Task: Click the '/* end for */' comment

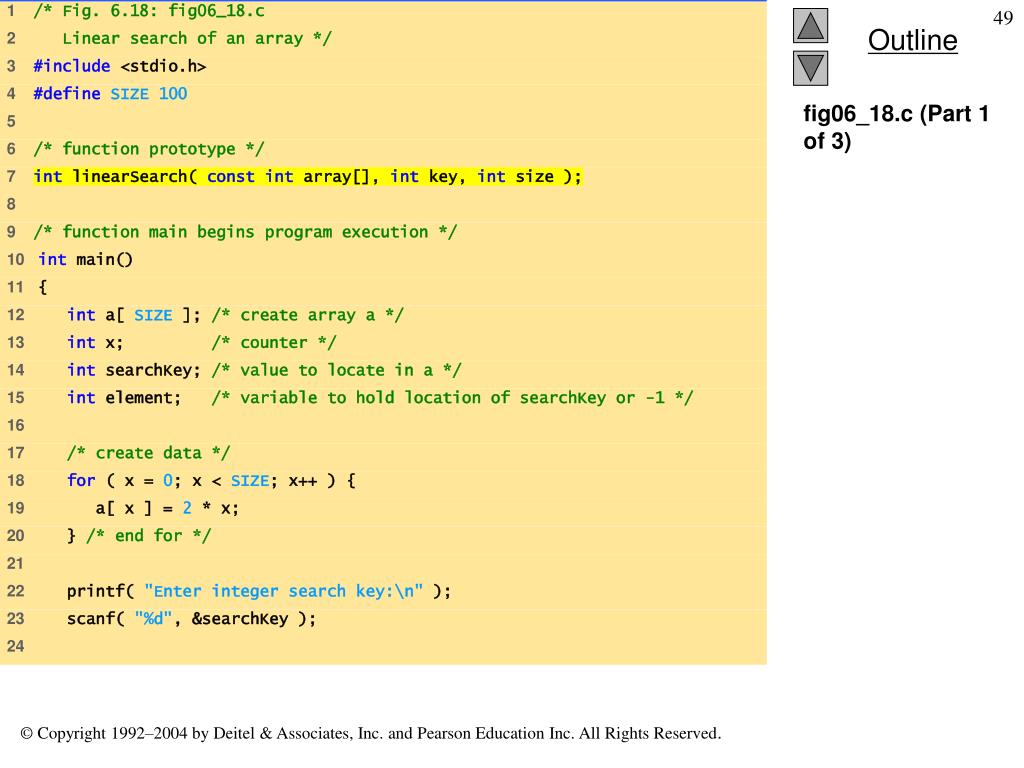Action: (148, 536)
